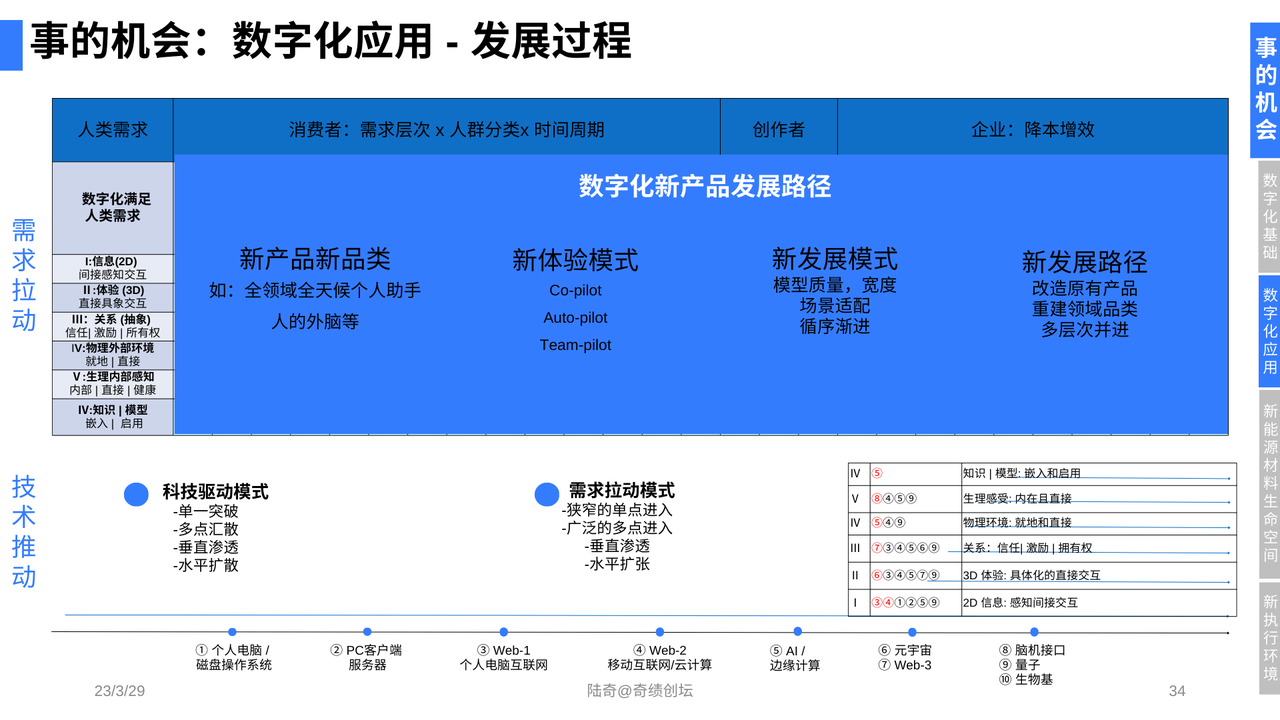This screenshot has width=1280, height=720.
Task: Select the 个人电脑 timeline dot
Action: (x=232, y=632)
